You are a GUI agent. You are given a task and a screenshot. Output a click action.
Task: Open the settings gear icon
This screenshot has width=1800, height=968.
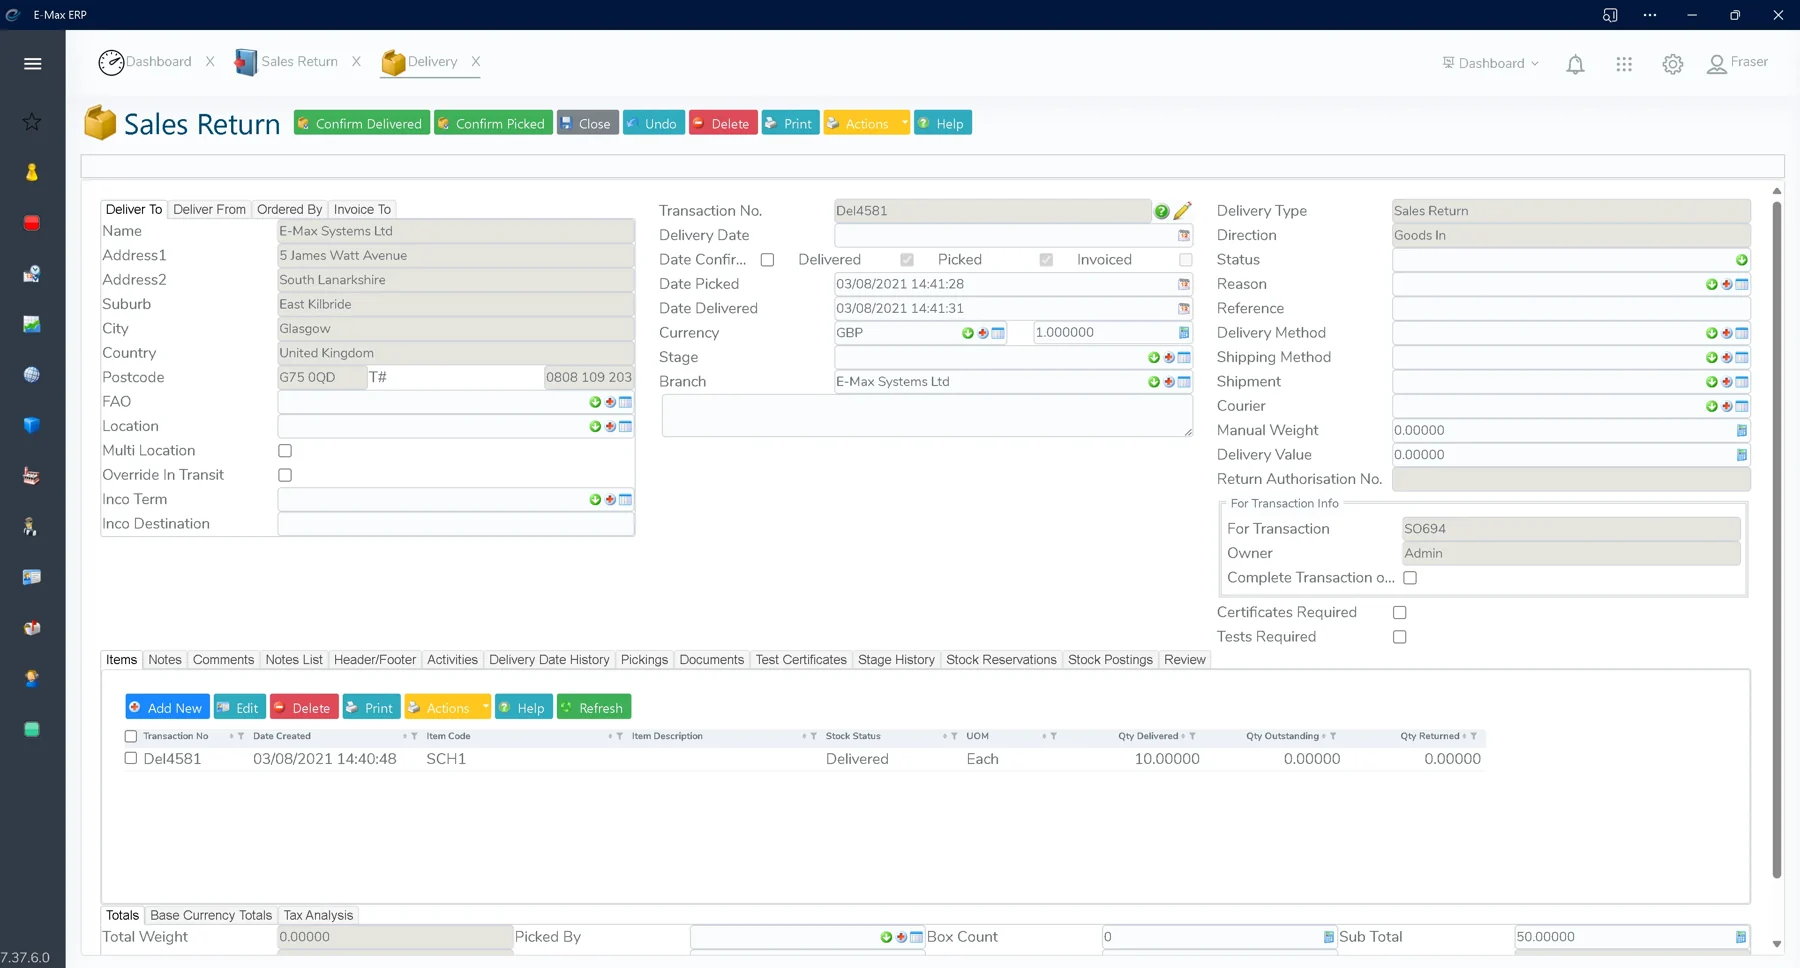[1673, 64]
